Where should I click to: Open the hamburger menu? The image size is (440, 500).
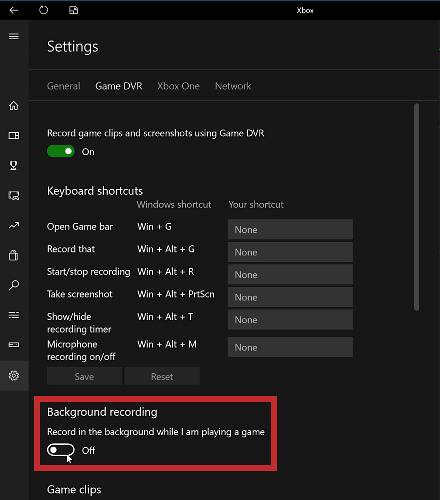point(14,36)
